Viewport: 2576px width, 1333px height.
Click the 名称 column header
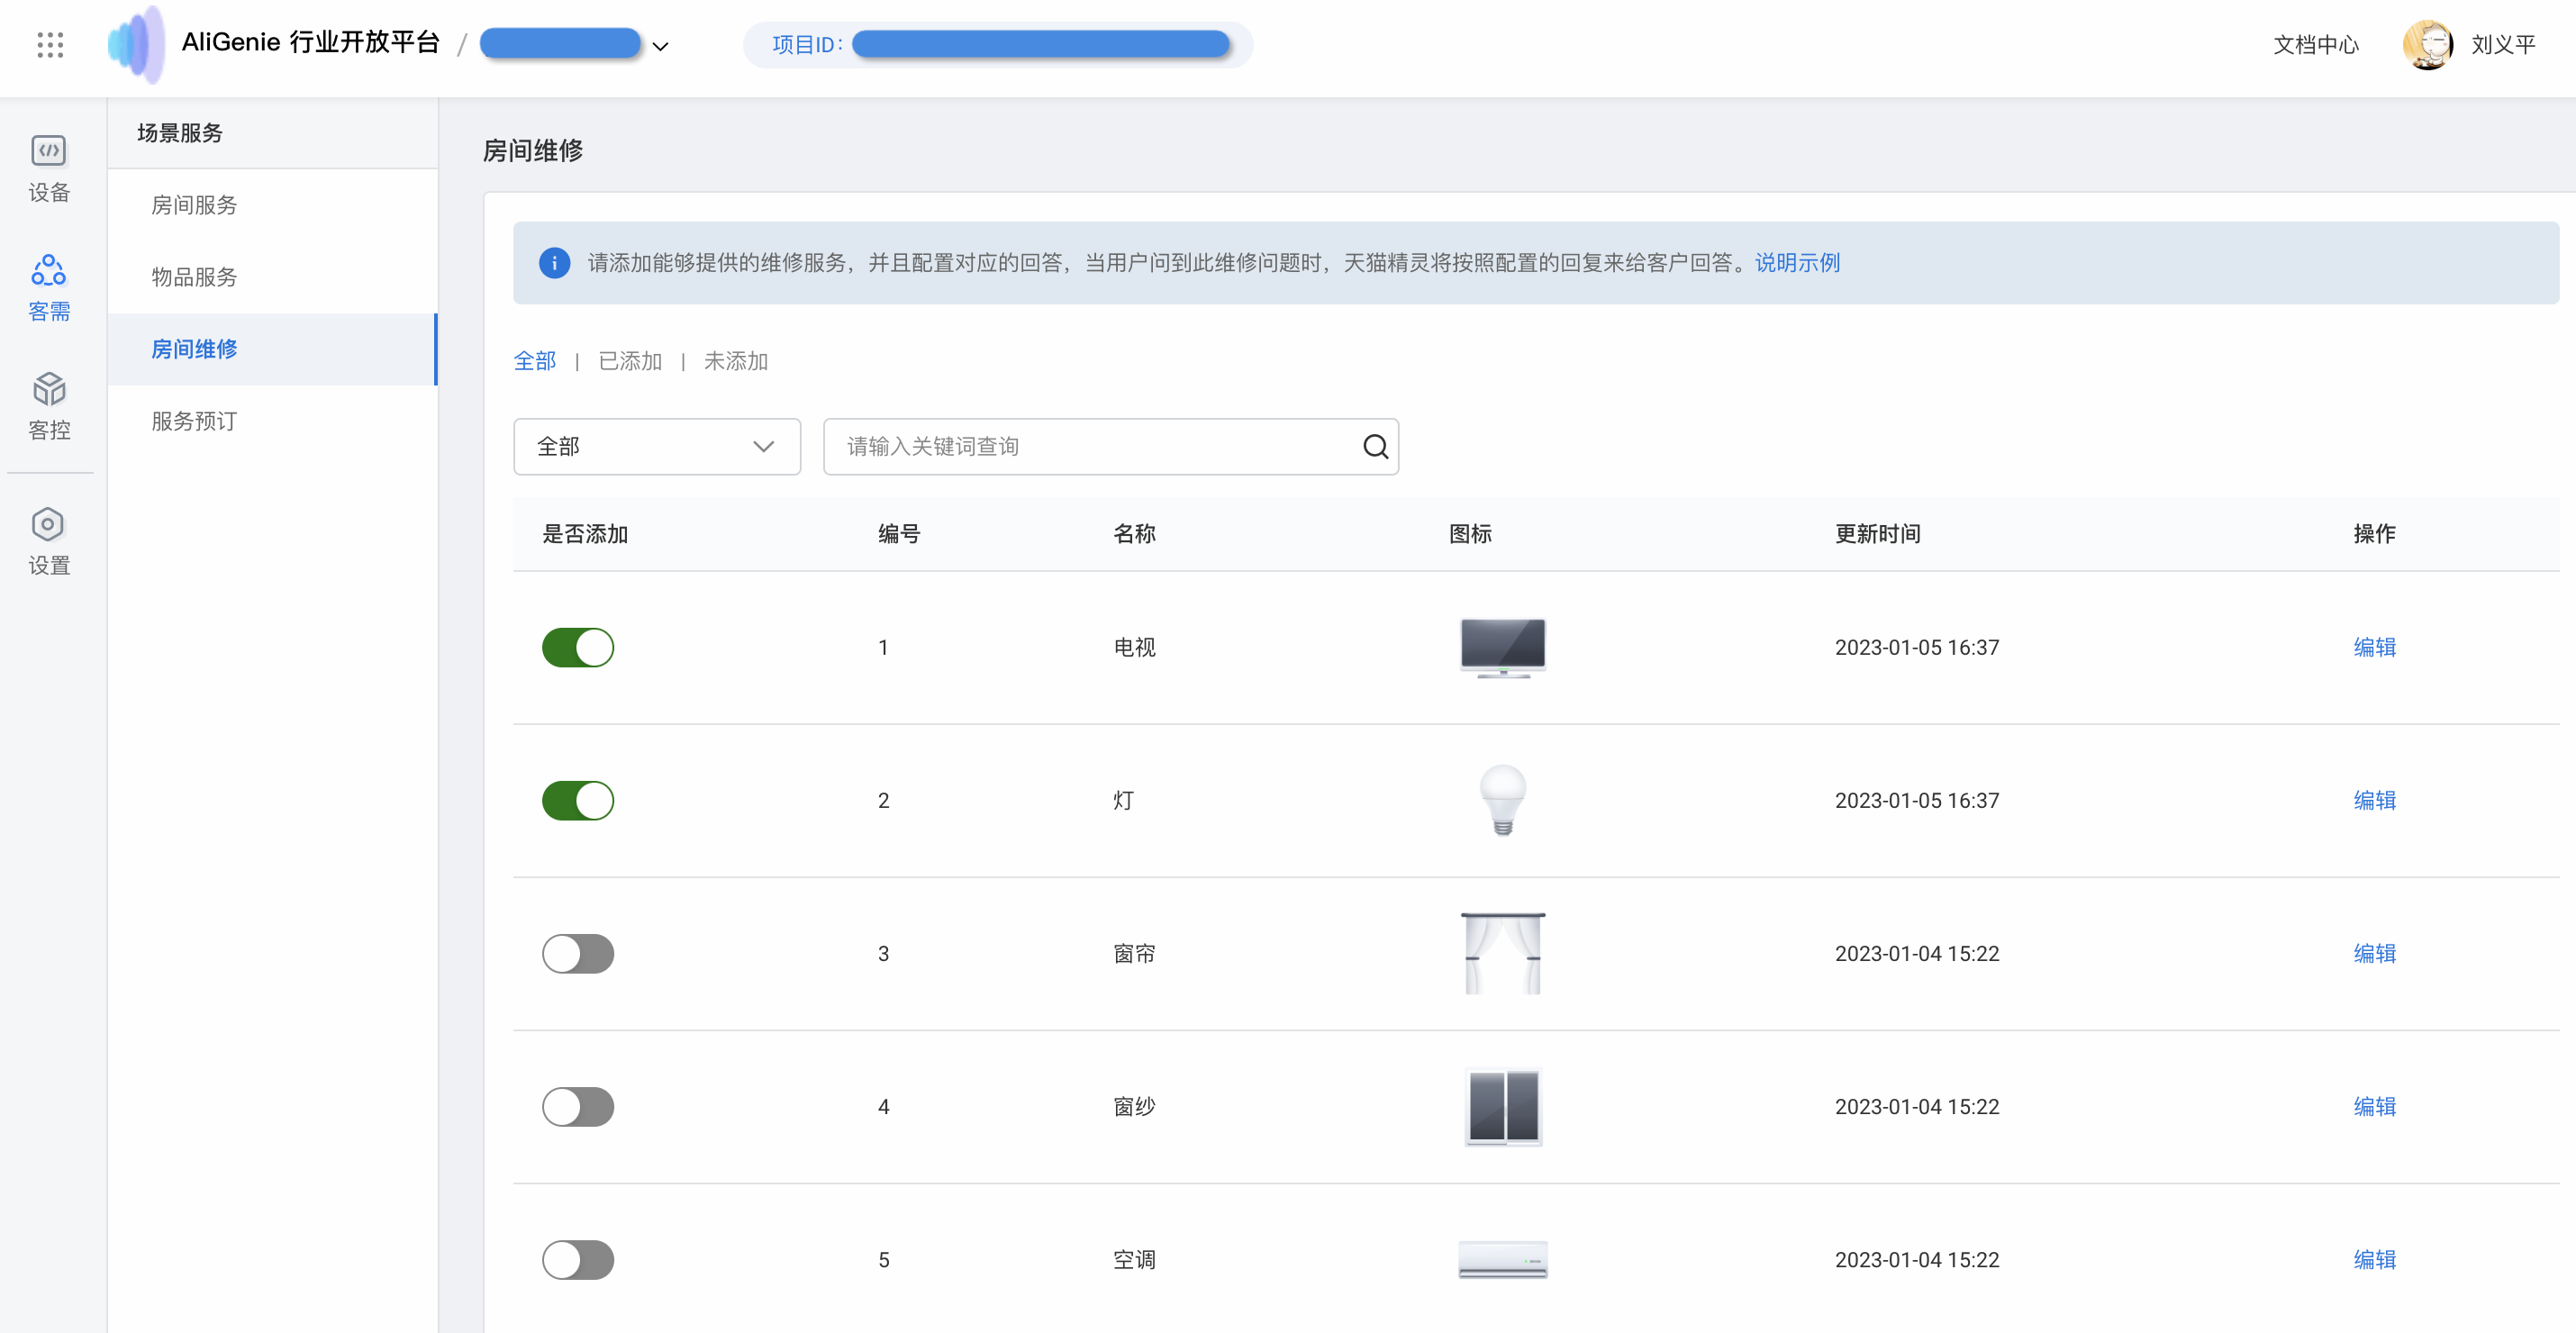coord(1134,534)
